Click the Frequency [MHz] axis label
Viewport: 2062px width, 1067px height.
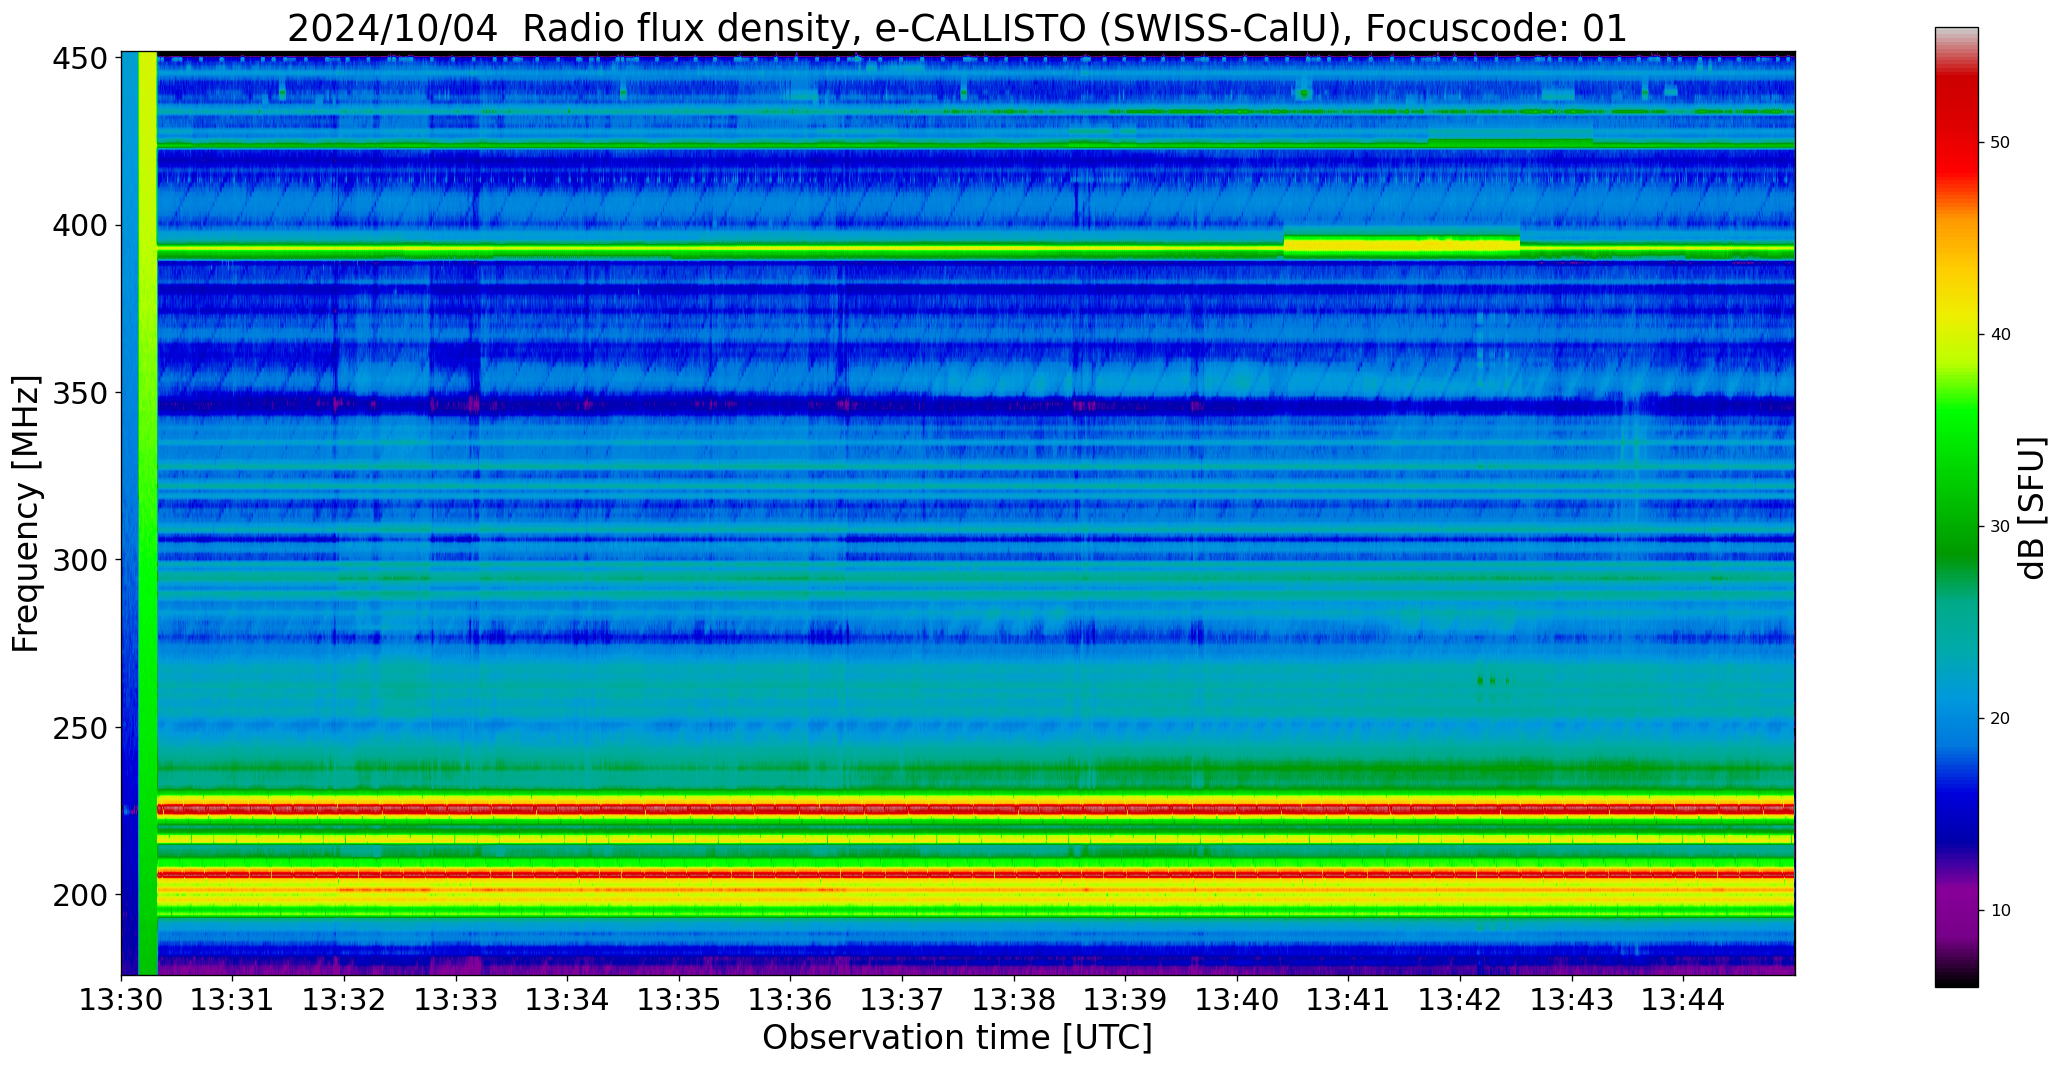[26, 514]
